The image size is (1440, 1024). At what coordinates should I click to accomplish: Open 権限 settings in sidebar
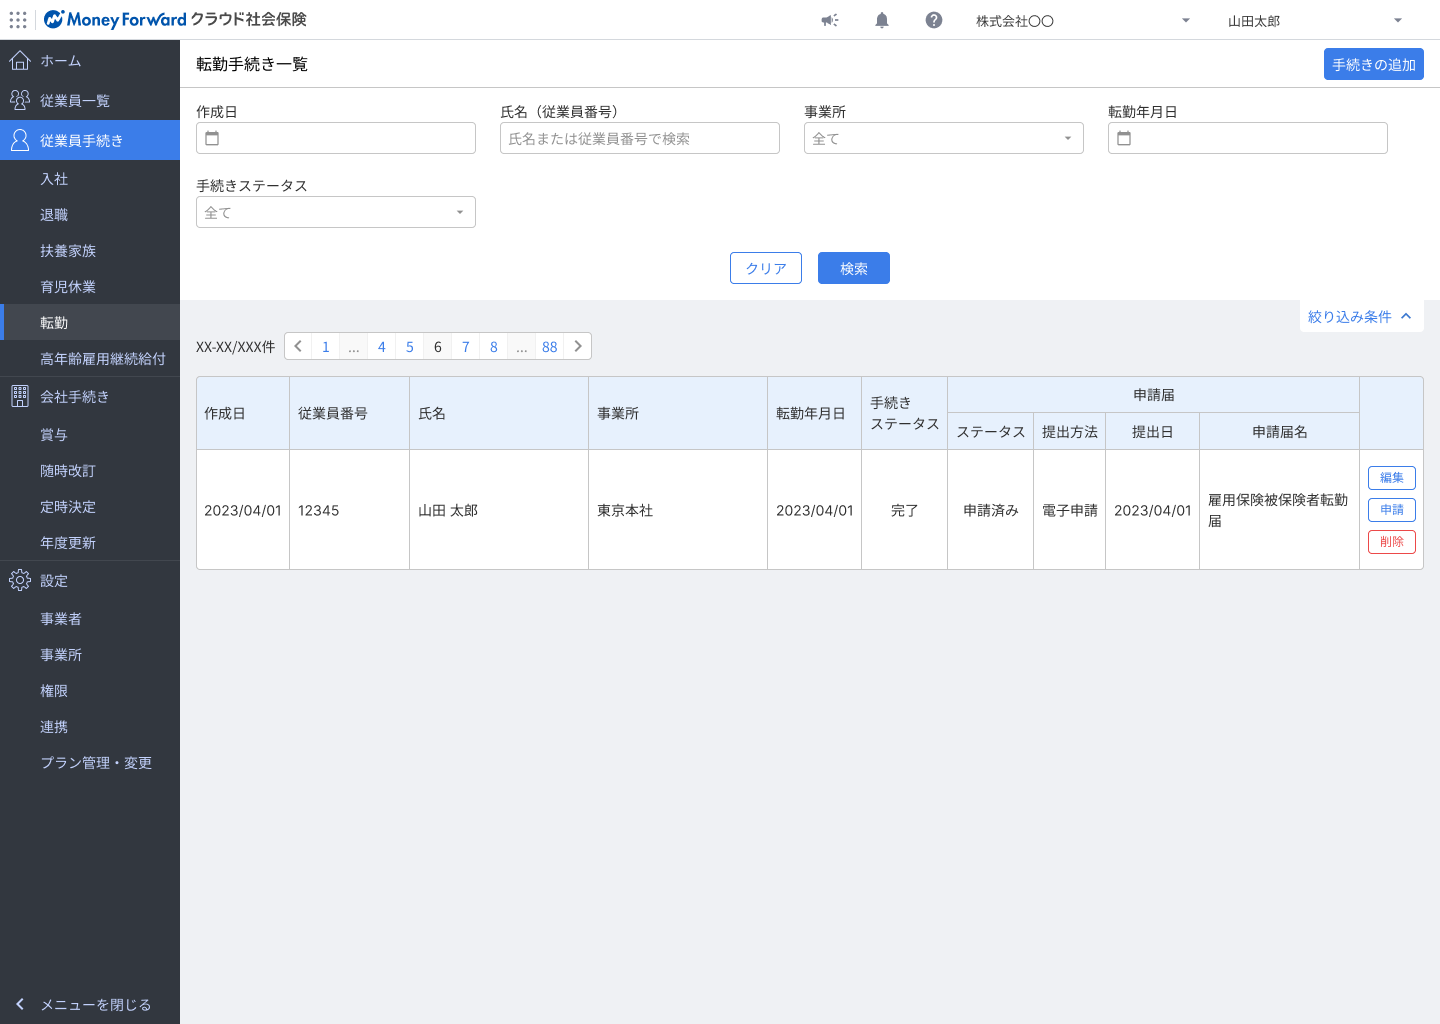coord(90,691)
